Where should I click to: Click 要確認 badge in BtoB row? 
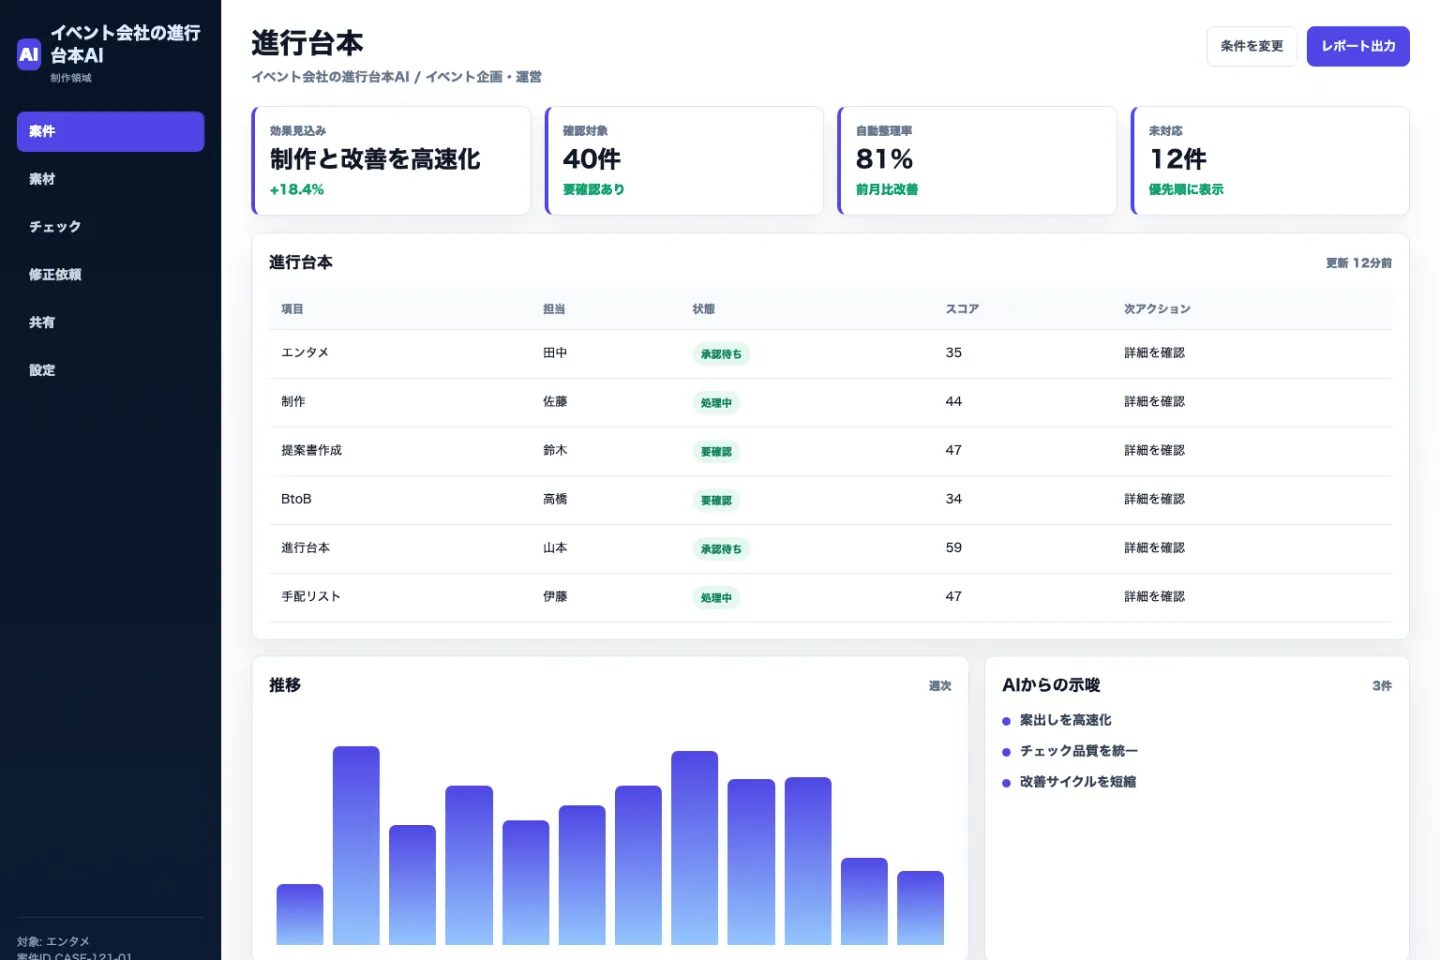tap(716, 500)
